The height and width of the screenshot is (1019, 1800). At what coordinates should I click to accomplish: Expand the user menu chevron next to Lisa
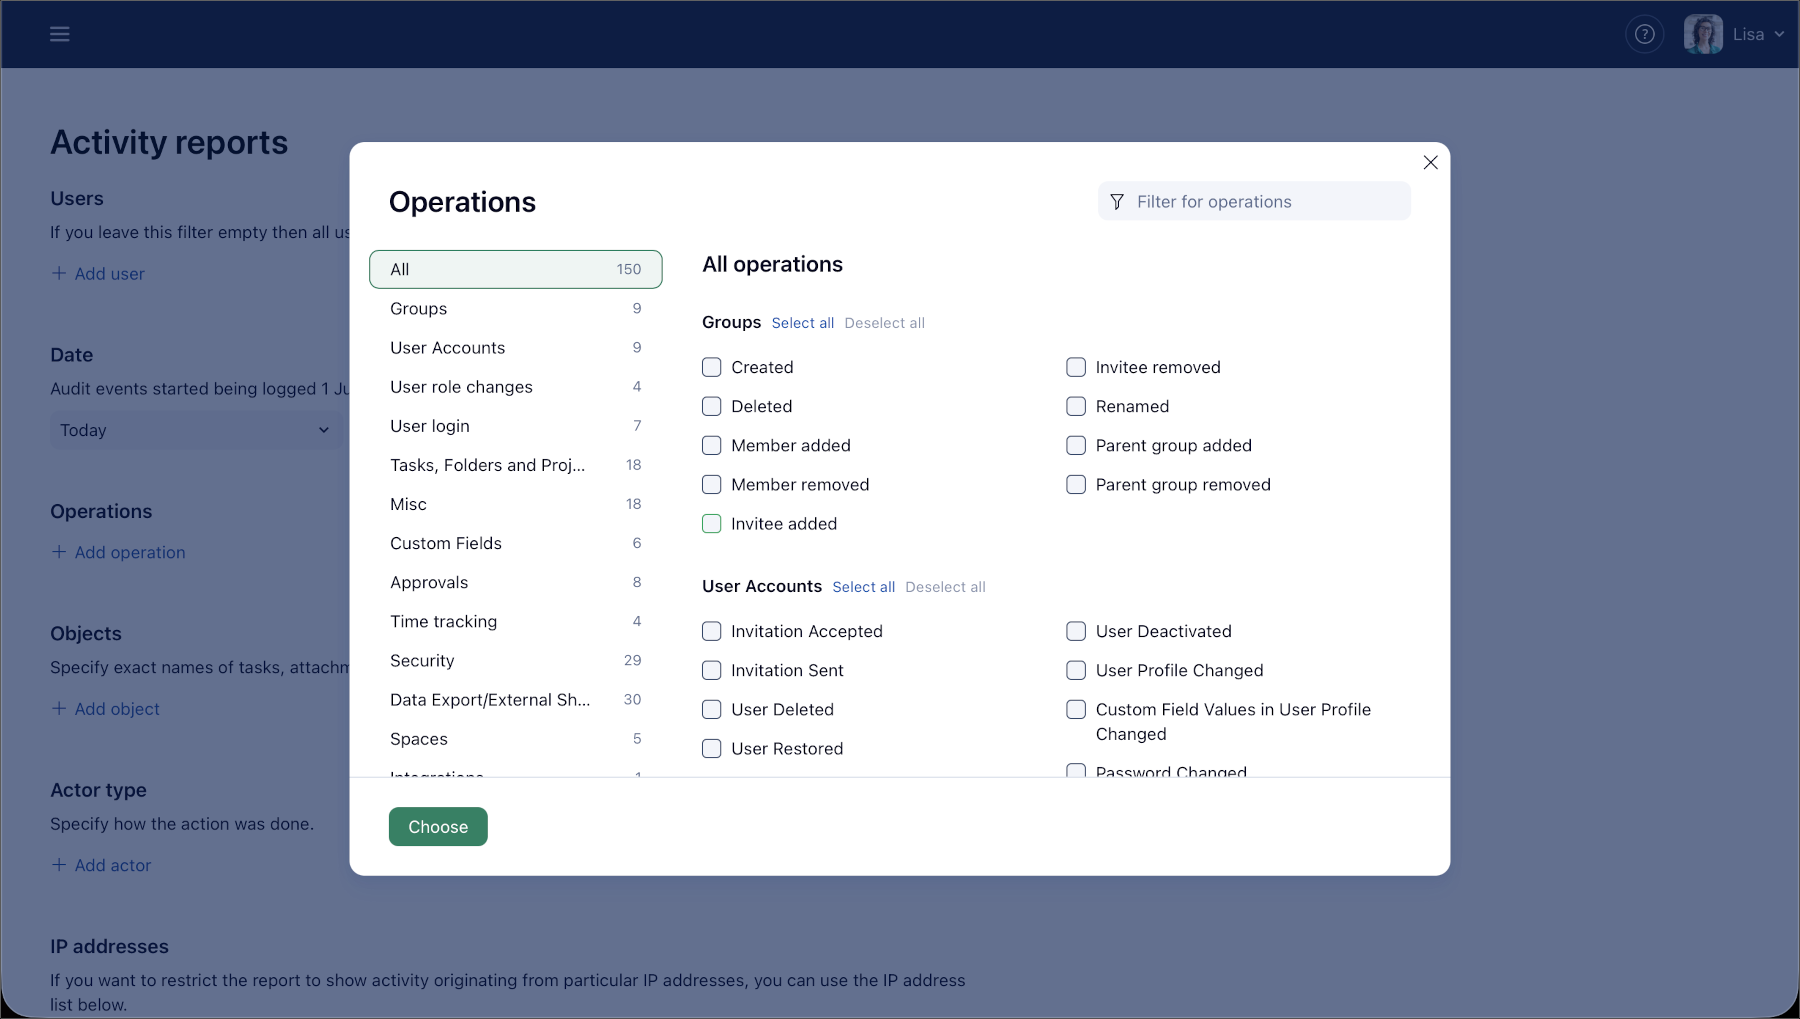1779,34
